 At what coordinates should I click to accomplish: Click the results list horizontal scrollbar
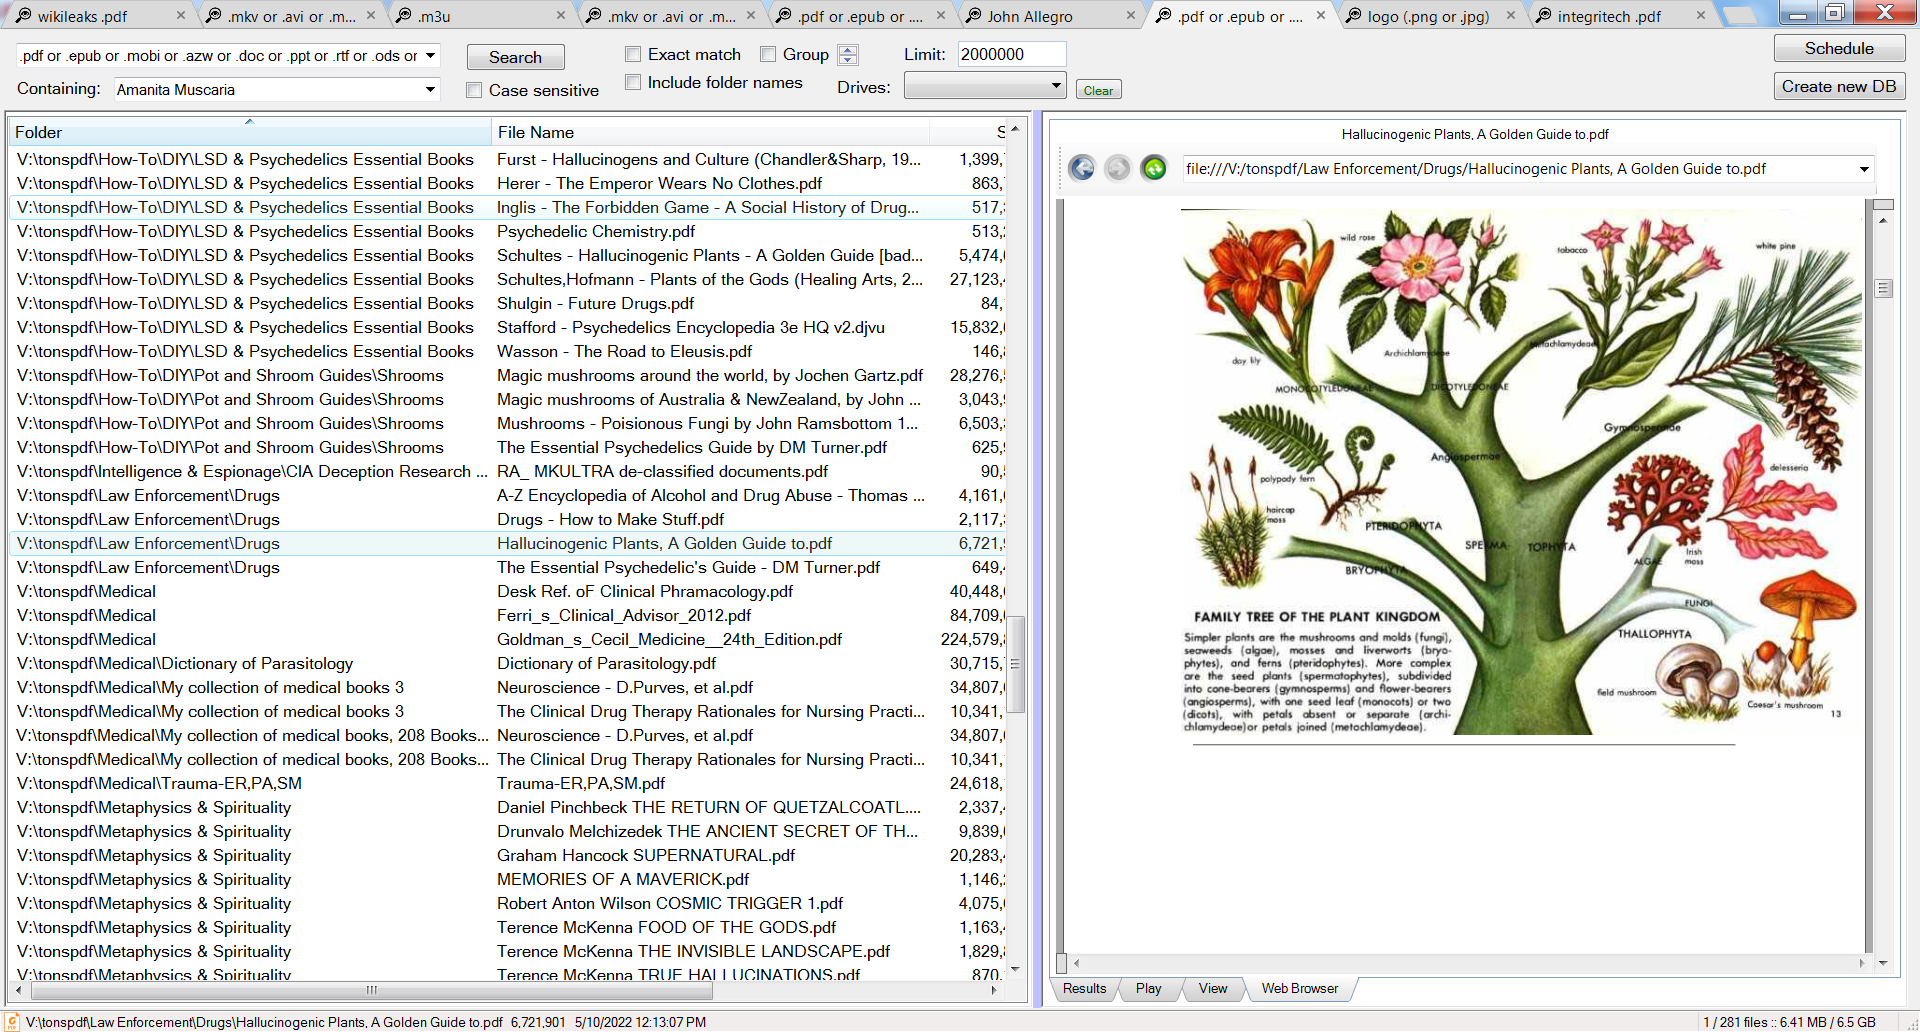pos(372,990)
